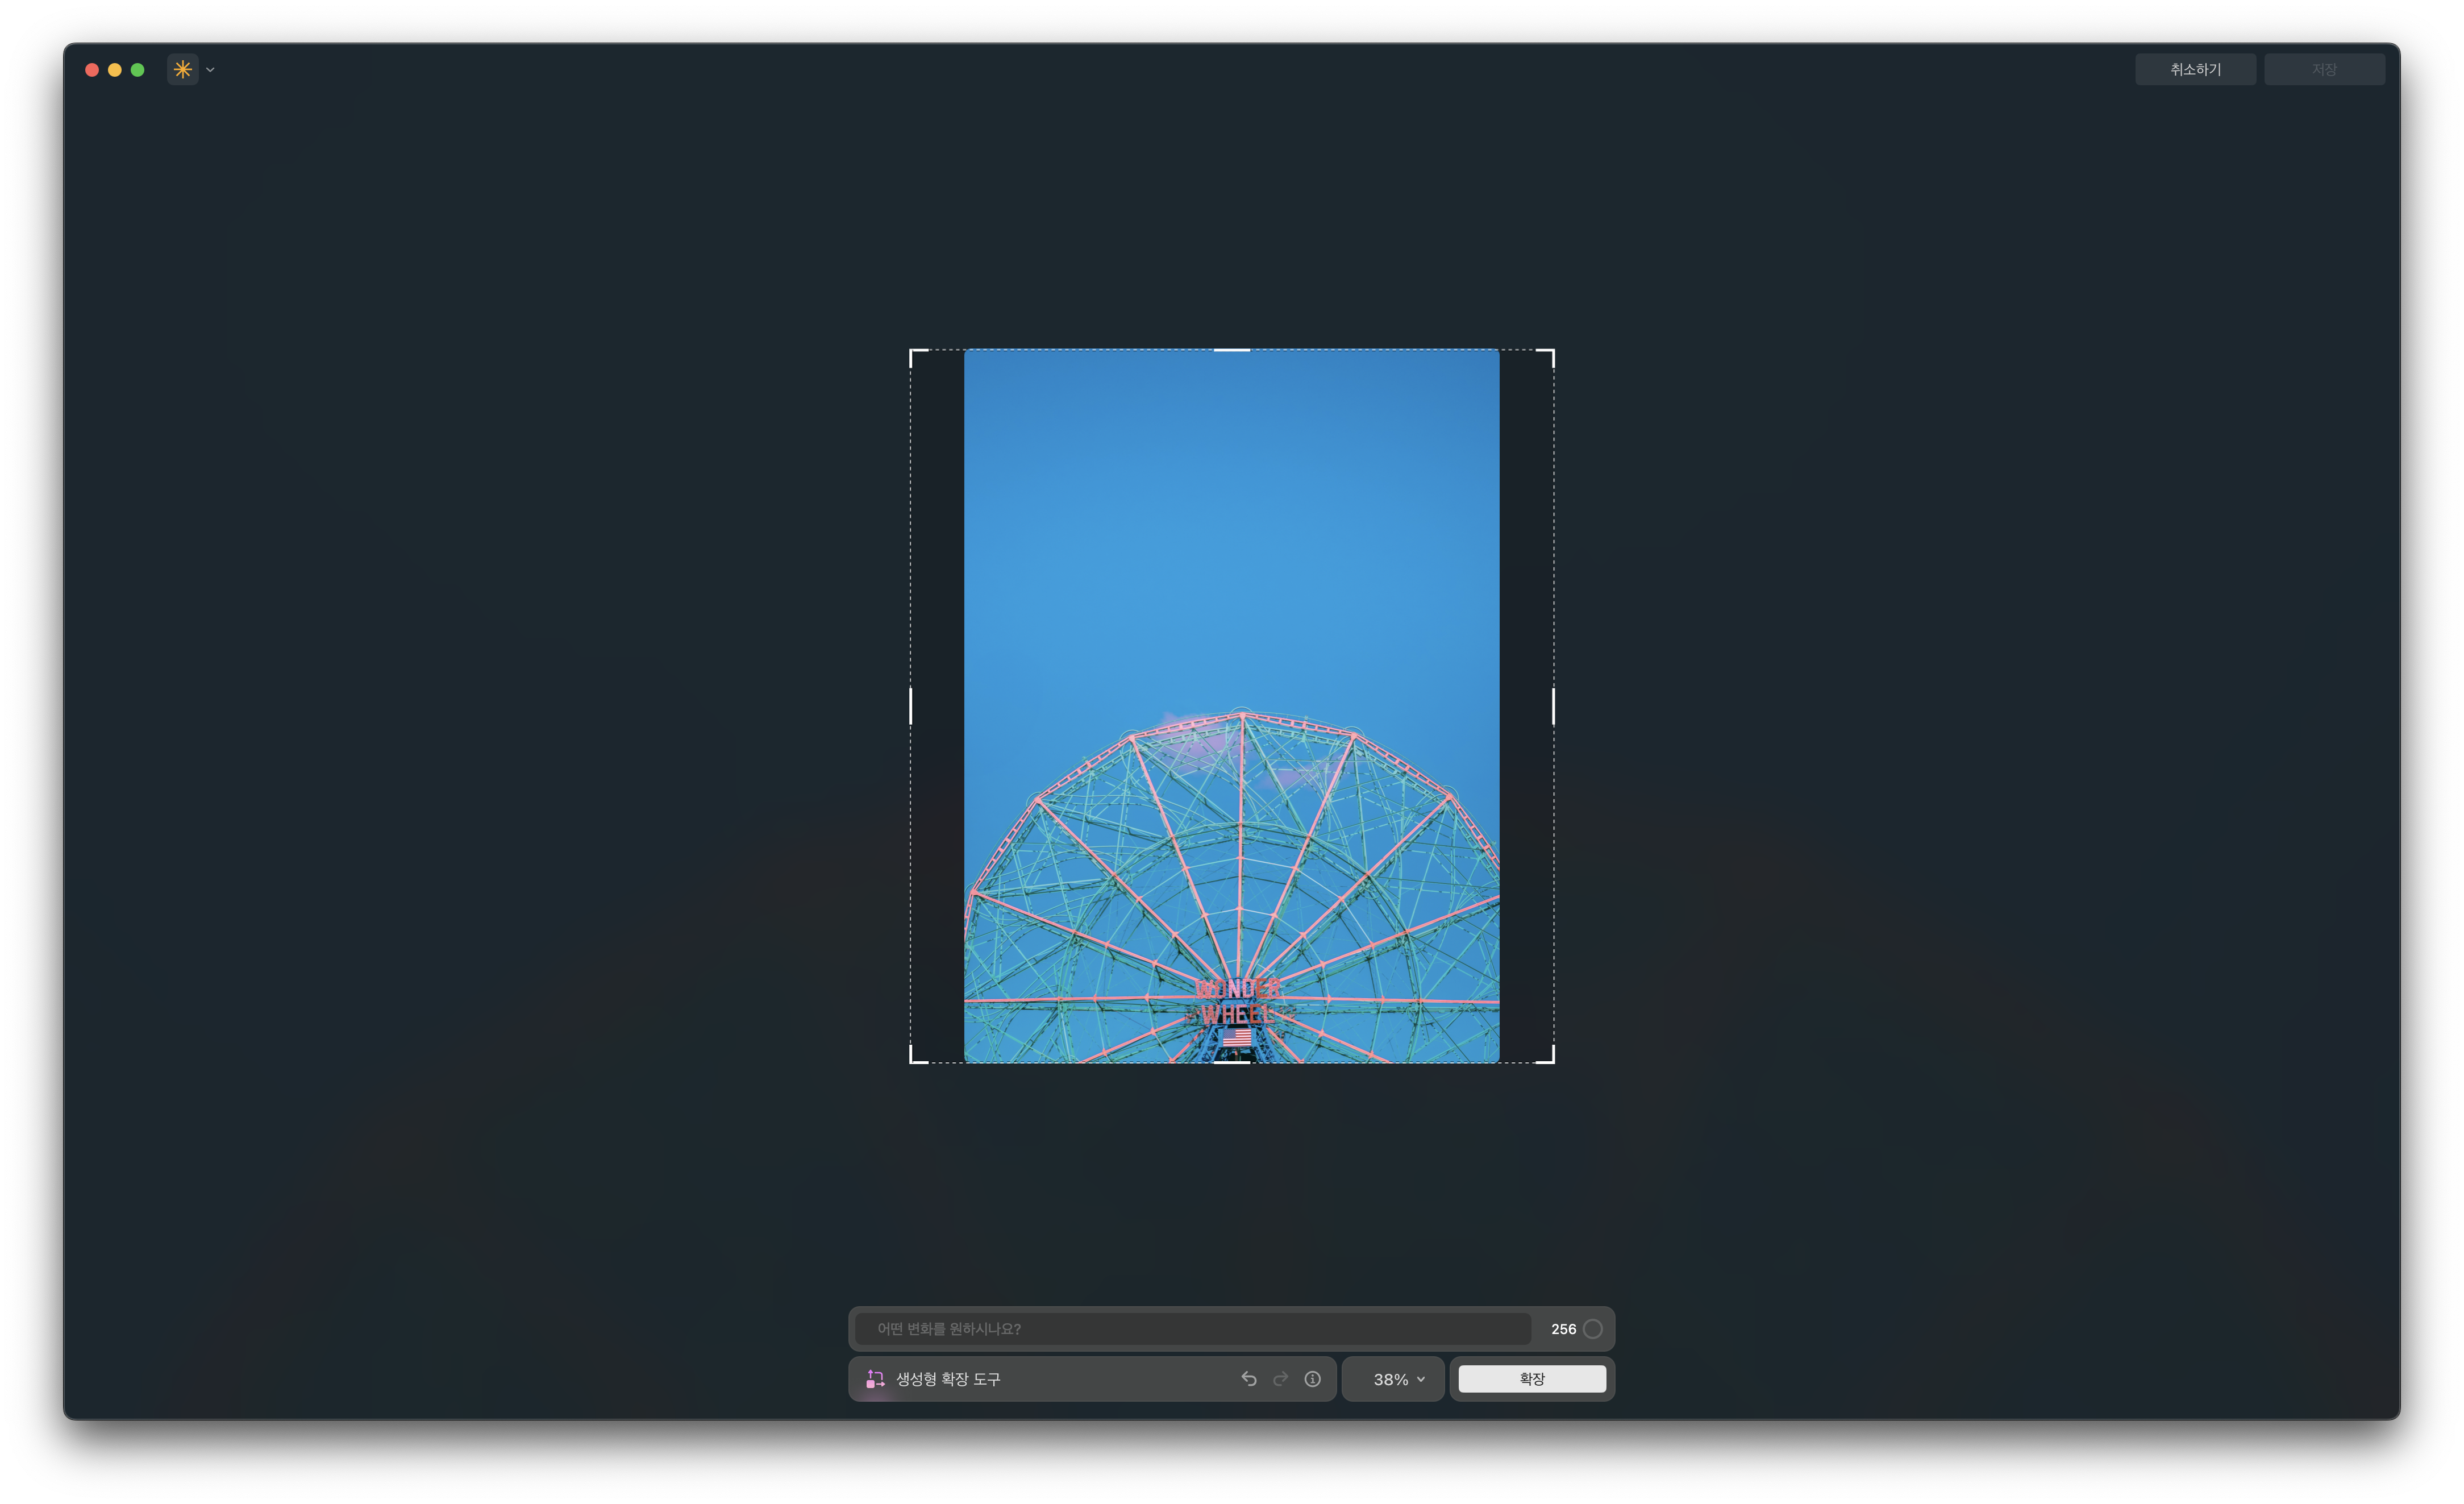Click the top-left crop corner handle
This screenshot has height=1504, width=2464.
tap(913, 353)
